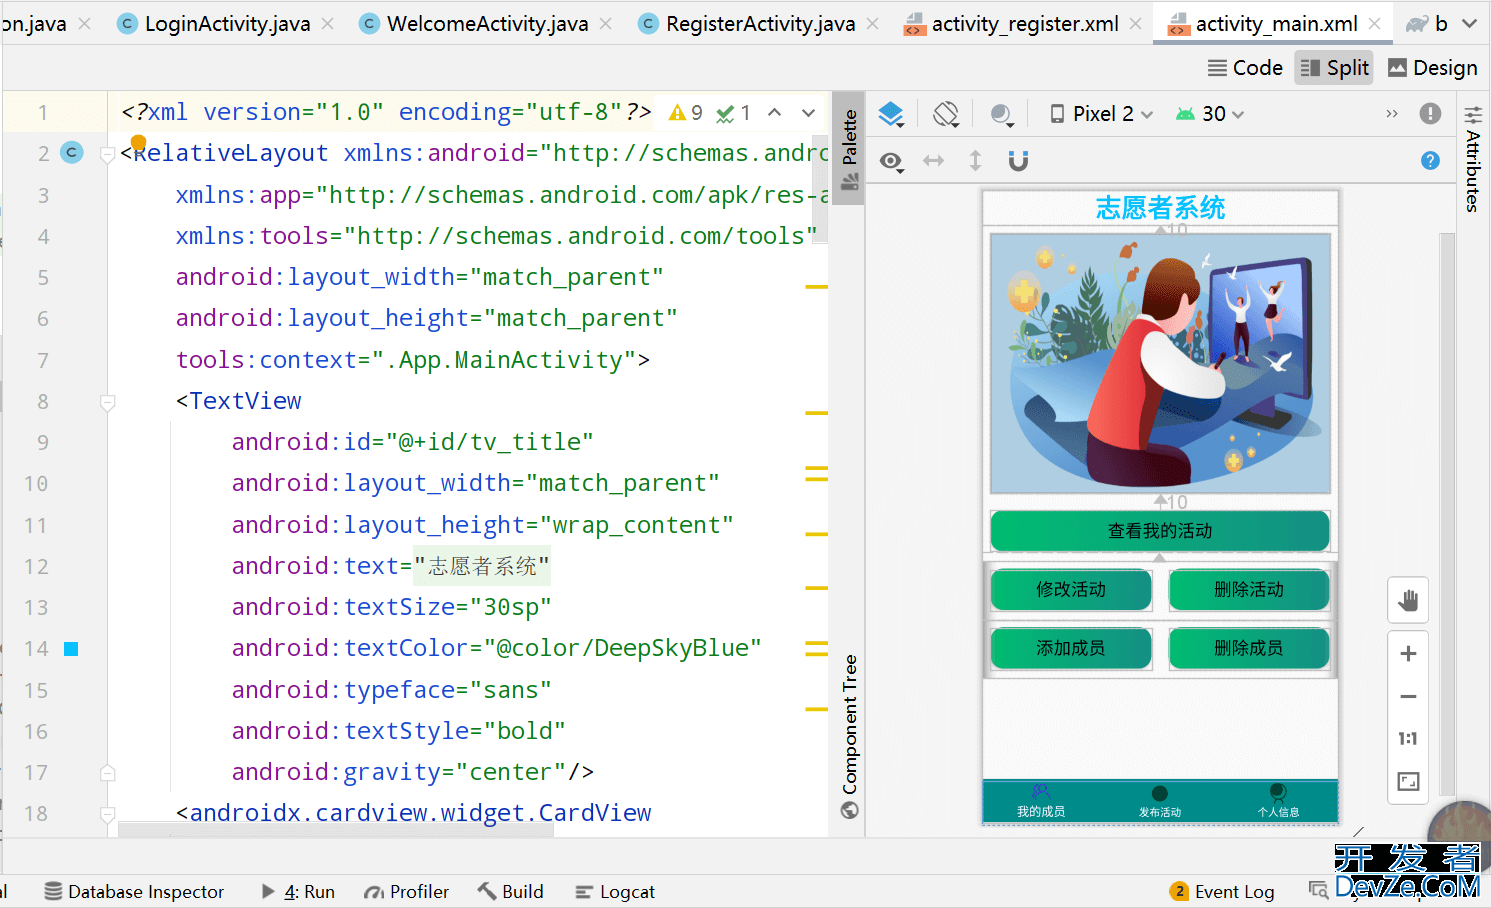The image size is (1491, 908).
Task: Activate the pan hand tool
Action: point(1408,600)
